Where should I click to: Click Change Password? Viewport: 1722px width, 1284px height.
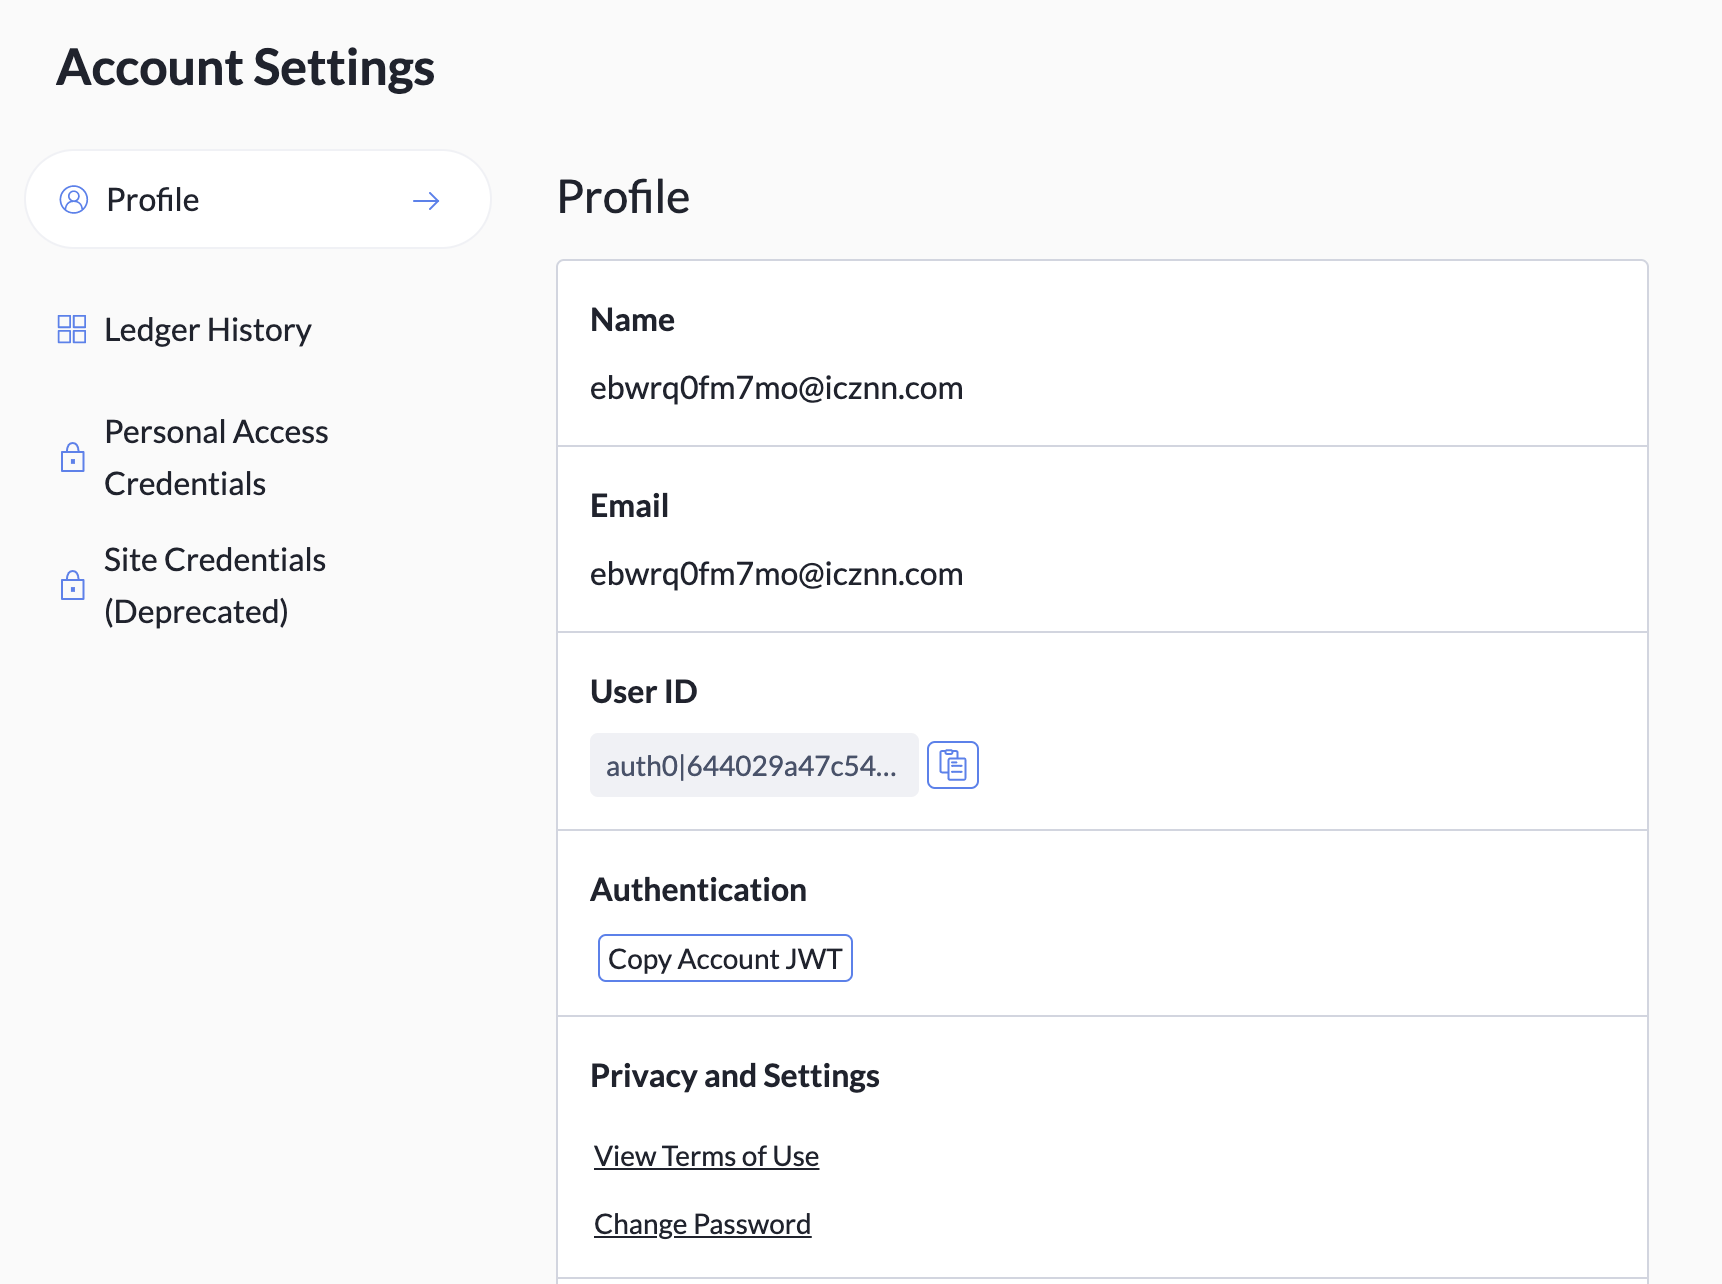(x=702, y=1223)
